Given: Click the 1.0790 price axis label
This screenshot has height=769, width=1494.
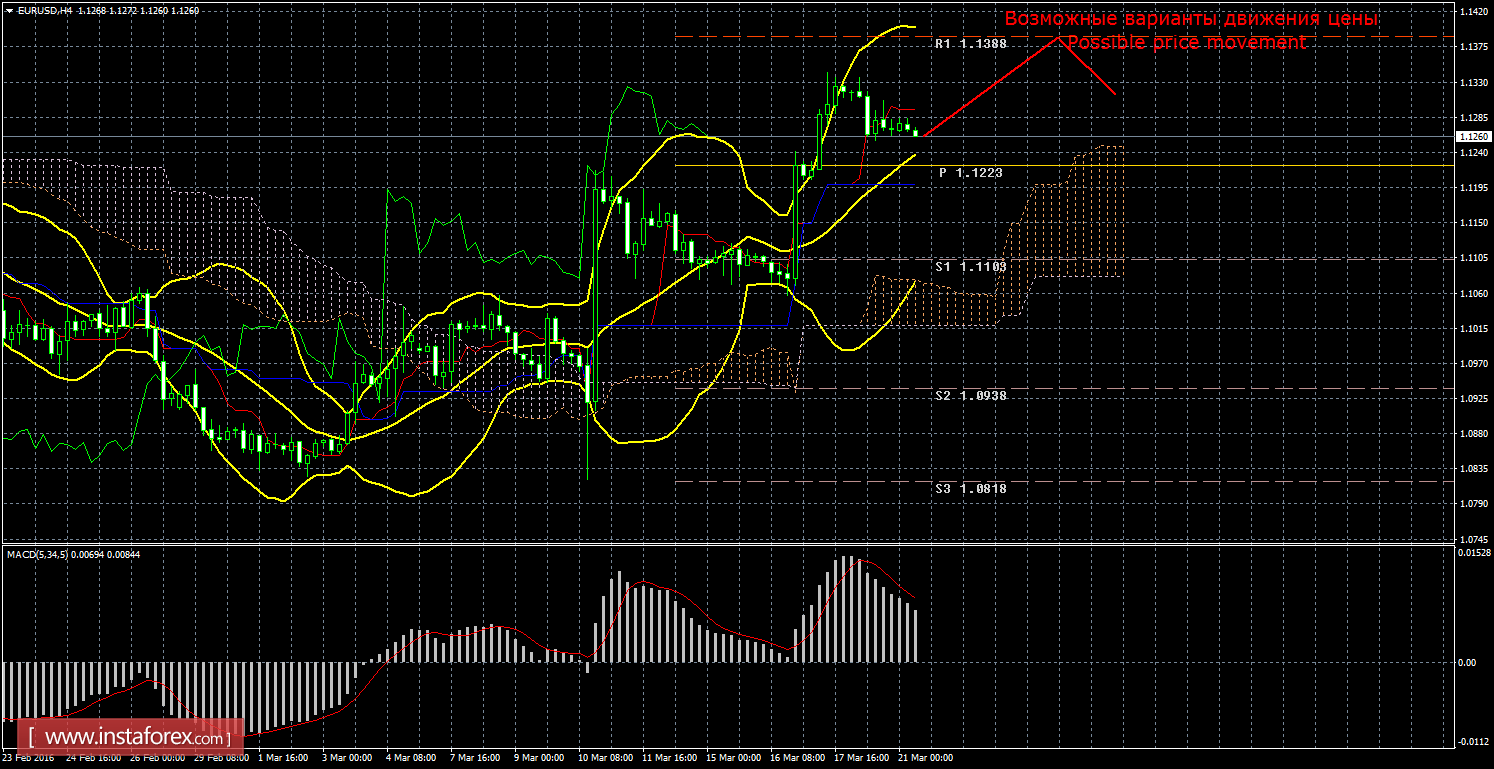Looking at the screenshot, I should (x=1473, y=504).
